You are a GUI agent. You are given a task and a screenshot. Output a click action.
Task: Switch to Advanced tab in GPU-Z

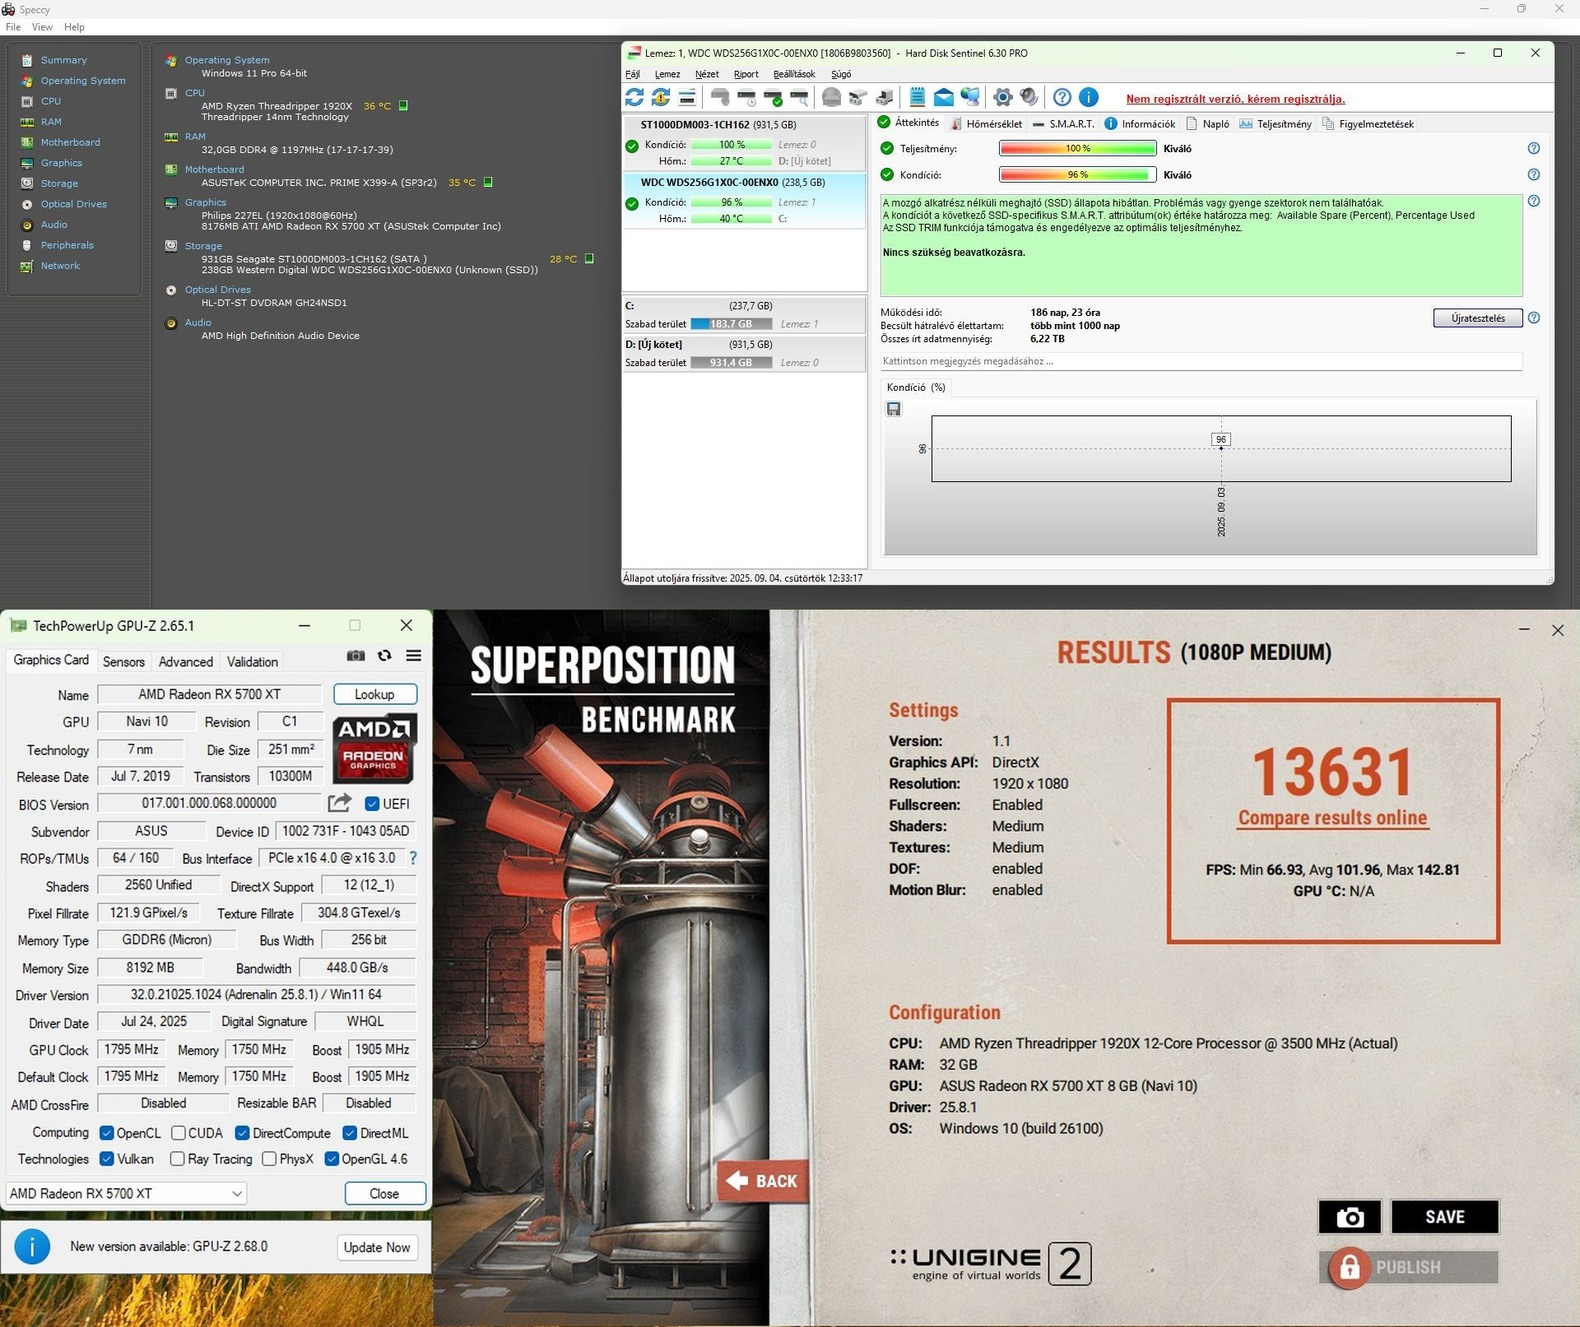coord(186,661)
